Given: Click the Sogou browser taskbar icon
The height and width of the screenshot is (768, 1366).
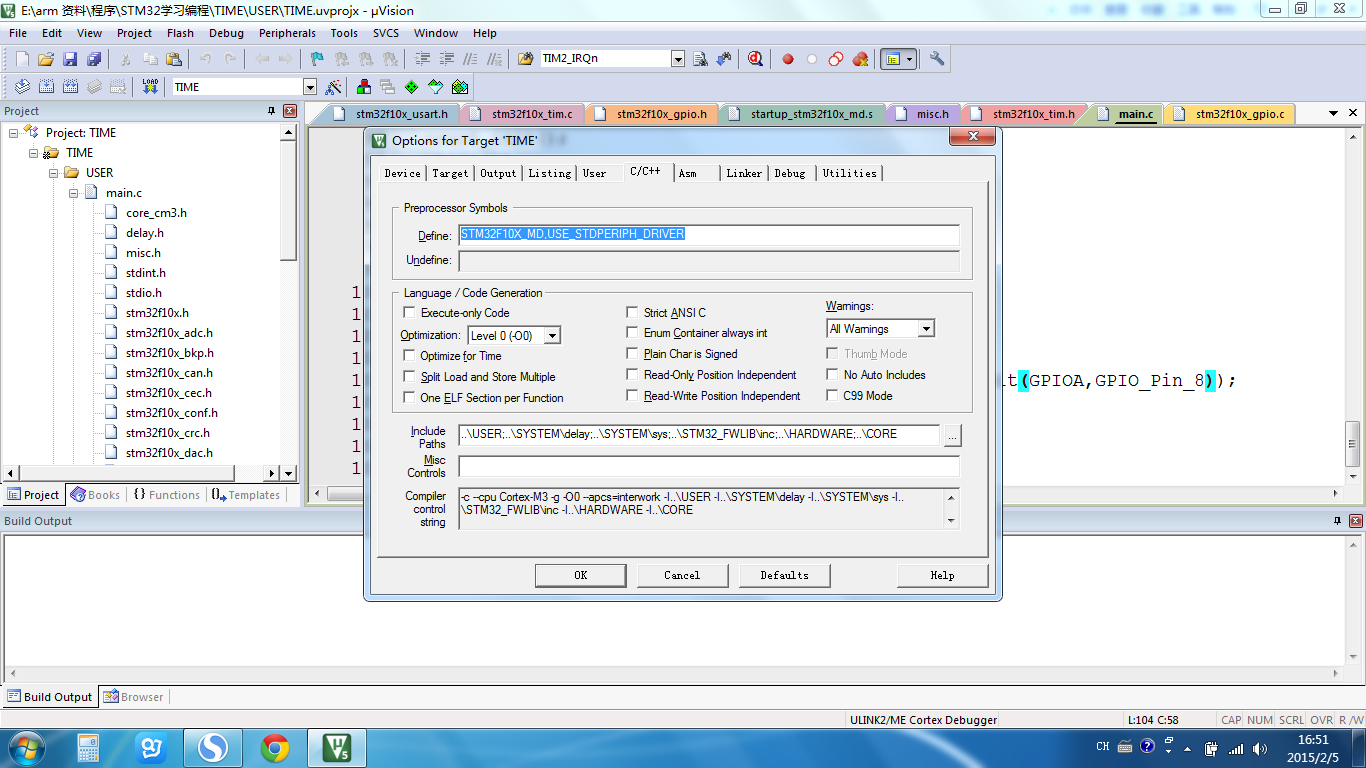Looking at the screenshot, I should tap(213, 747).
